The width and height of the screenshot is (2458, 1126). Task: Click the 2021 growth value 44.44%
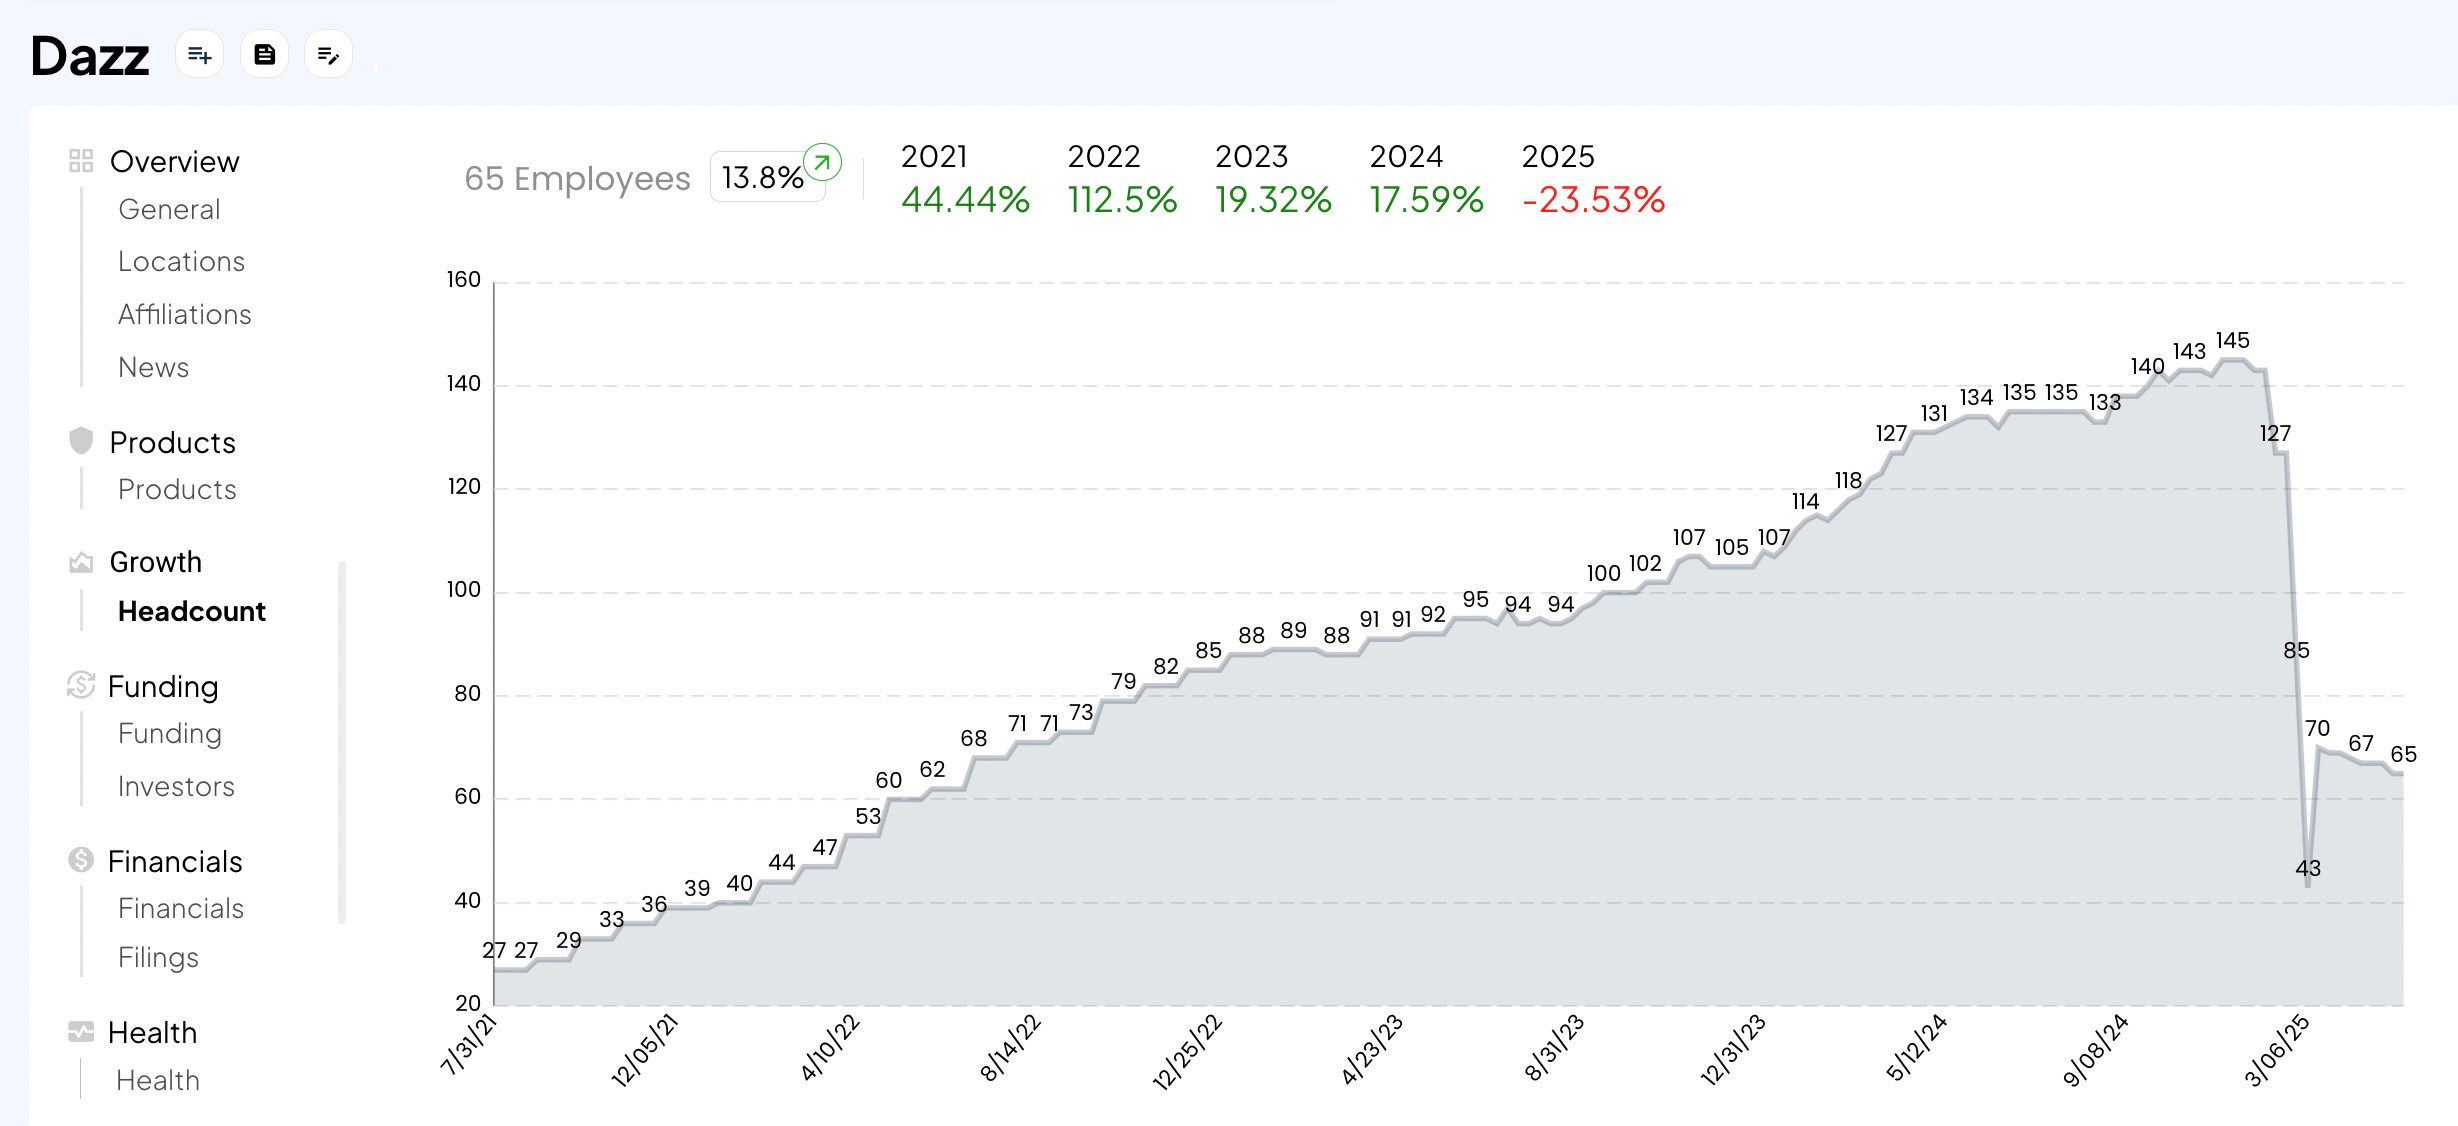(965, 200)
